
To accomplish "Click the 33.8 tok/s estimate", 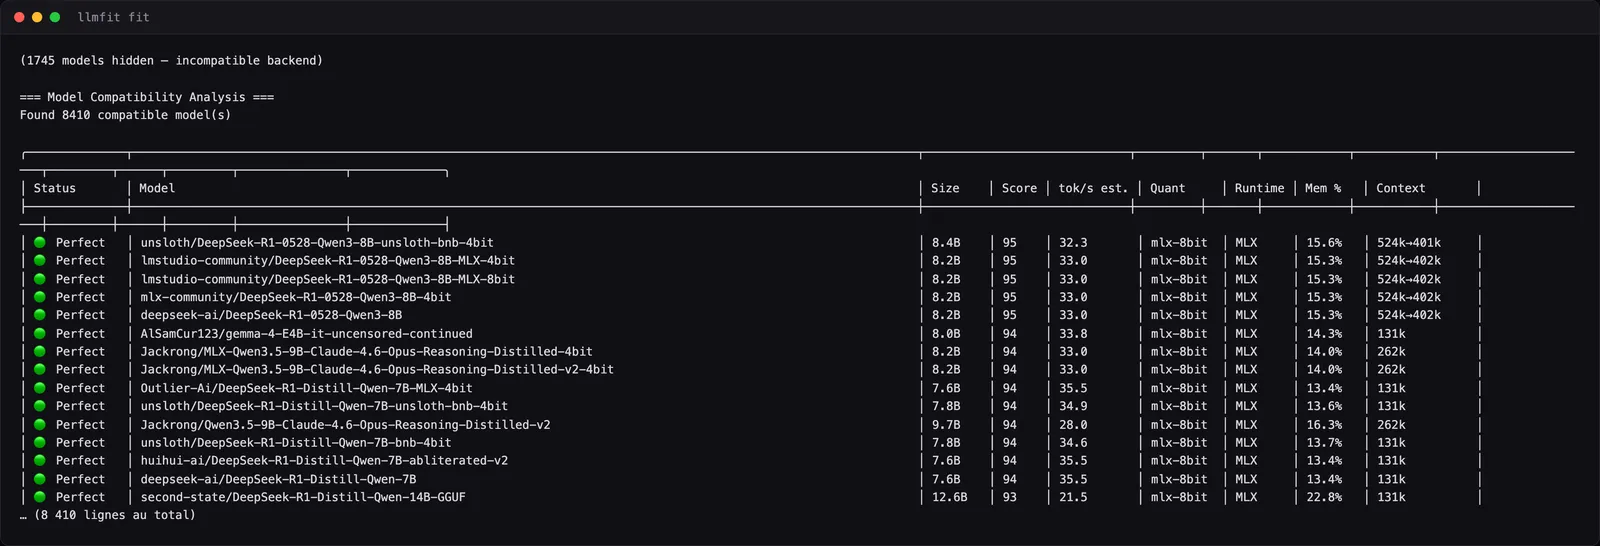I will coord(1073,333).
